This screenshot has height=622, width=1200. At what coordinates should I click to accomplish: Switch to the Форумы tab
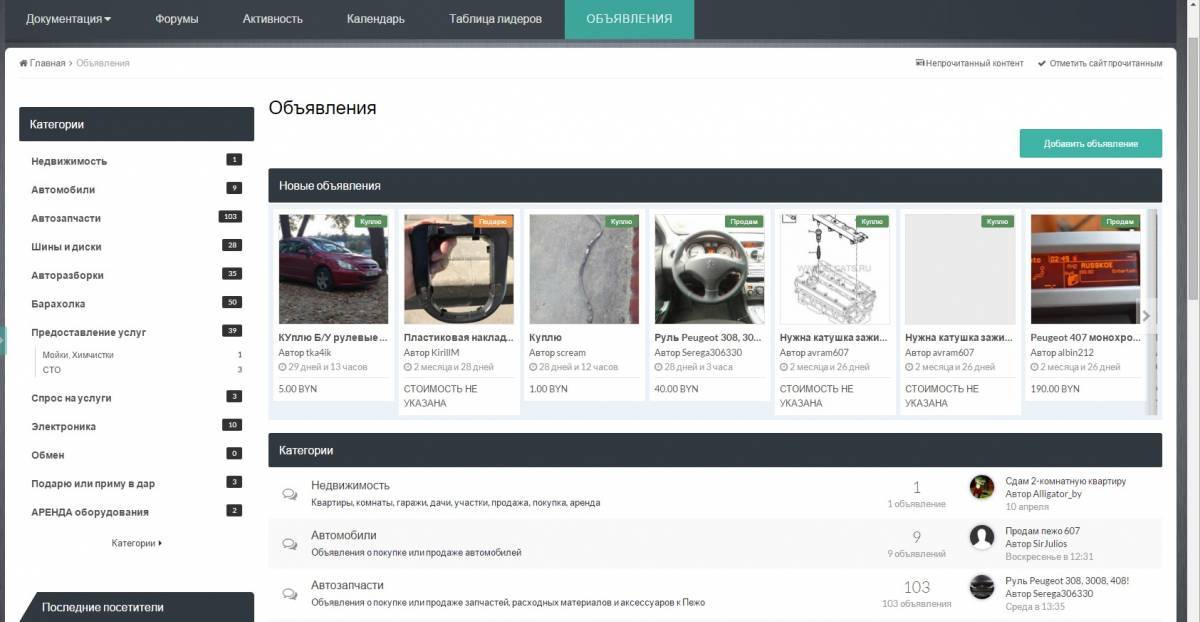[x=177, y=19]
